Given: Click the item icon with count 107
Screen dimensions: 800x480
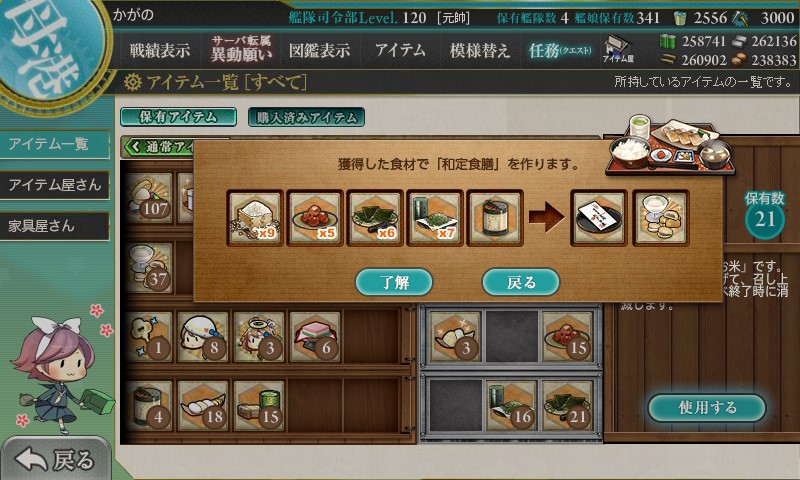Looking at the screenshot, I should [149, 198].
